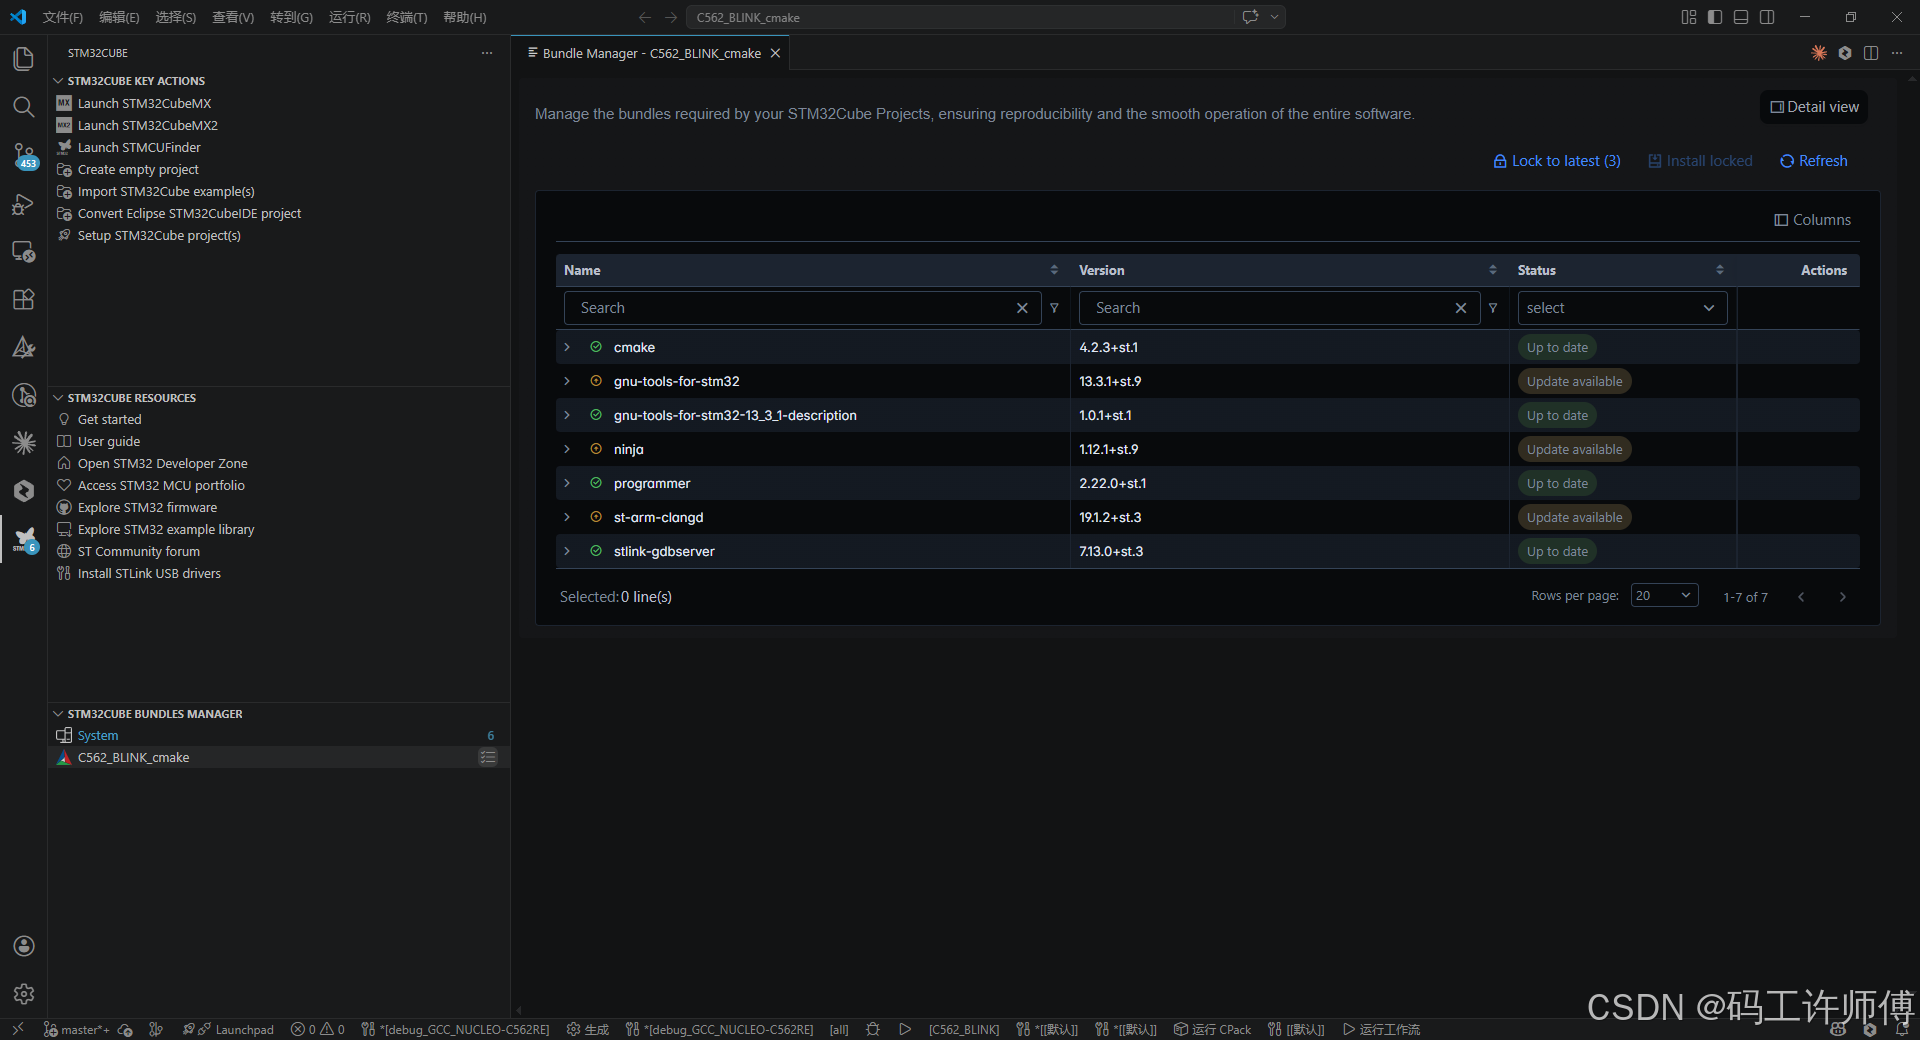This screenshot has width=1920, height=1040.
Task: Click Lock to latest (3)
Action: point(1557,161)
